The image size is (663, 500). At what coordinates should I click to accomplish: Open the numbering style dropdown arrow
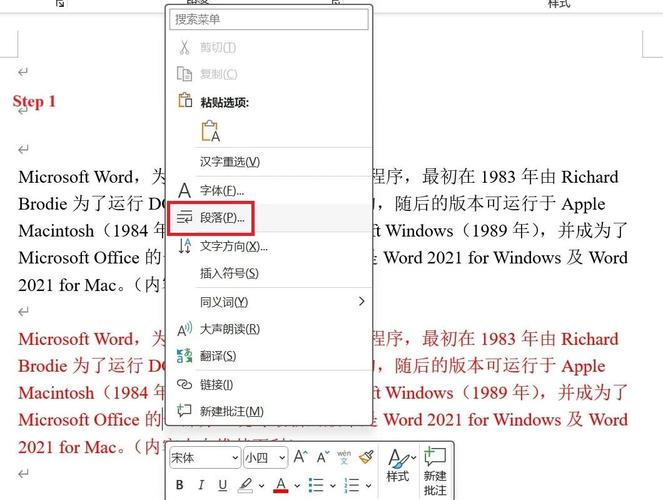(368, 486)
